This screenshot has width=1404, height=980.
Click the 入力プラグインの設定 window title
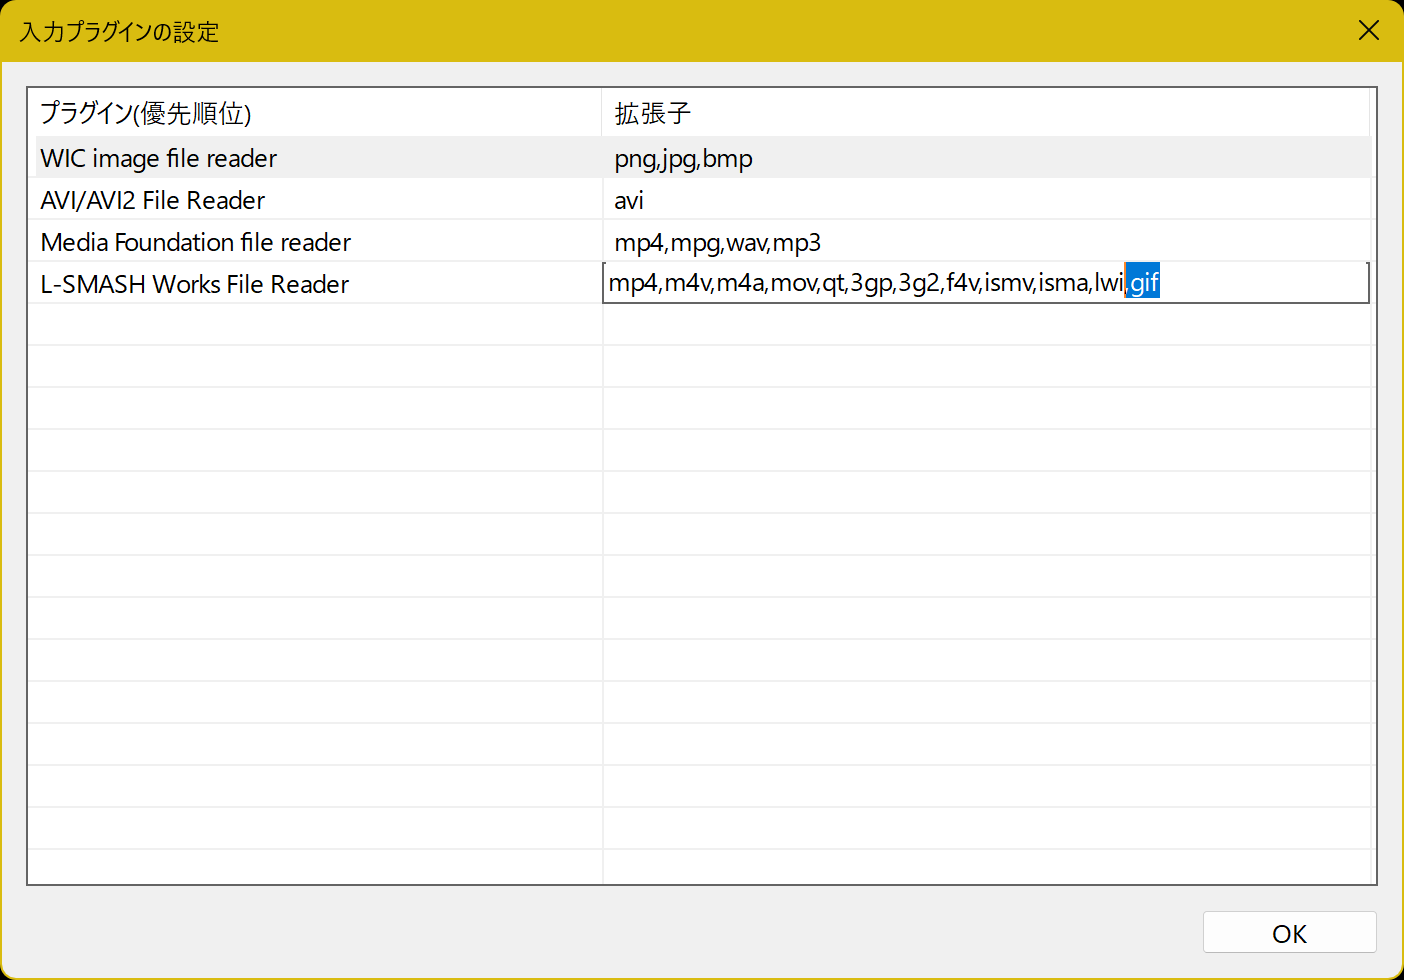[x=119, y=32]
